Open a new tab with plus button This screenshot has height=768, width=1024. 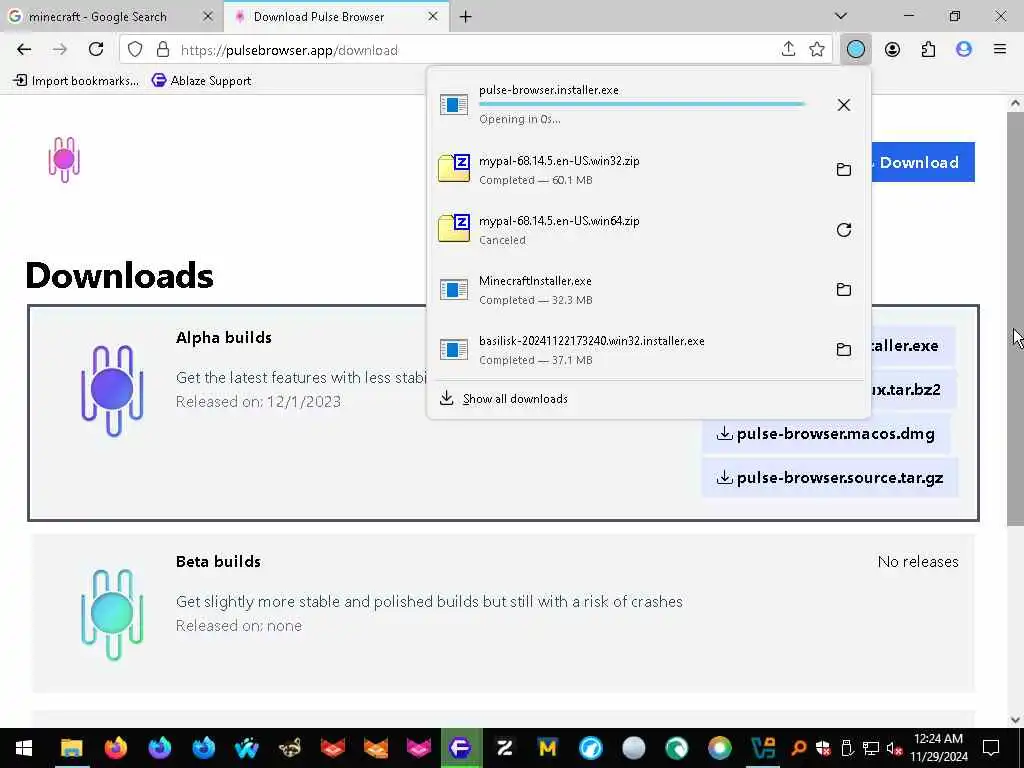click(x=466, y=17)
